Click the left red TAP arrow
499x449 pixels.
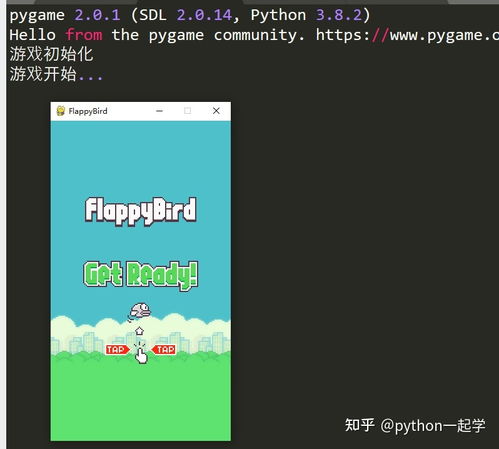coord(118,349)
